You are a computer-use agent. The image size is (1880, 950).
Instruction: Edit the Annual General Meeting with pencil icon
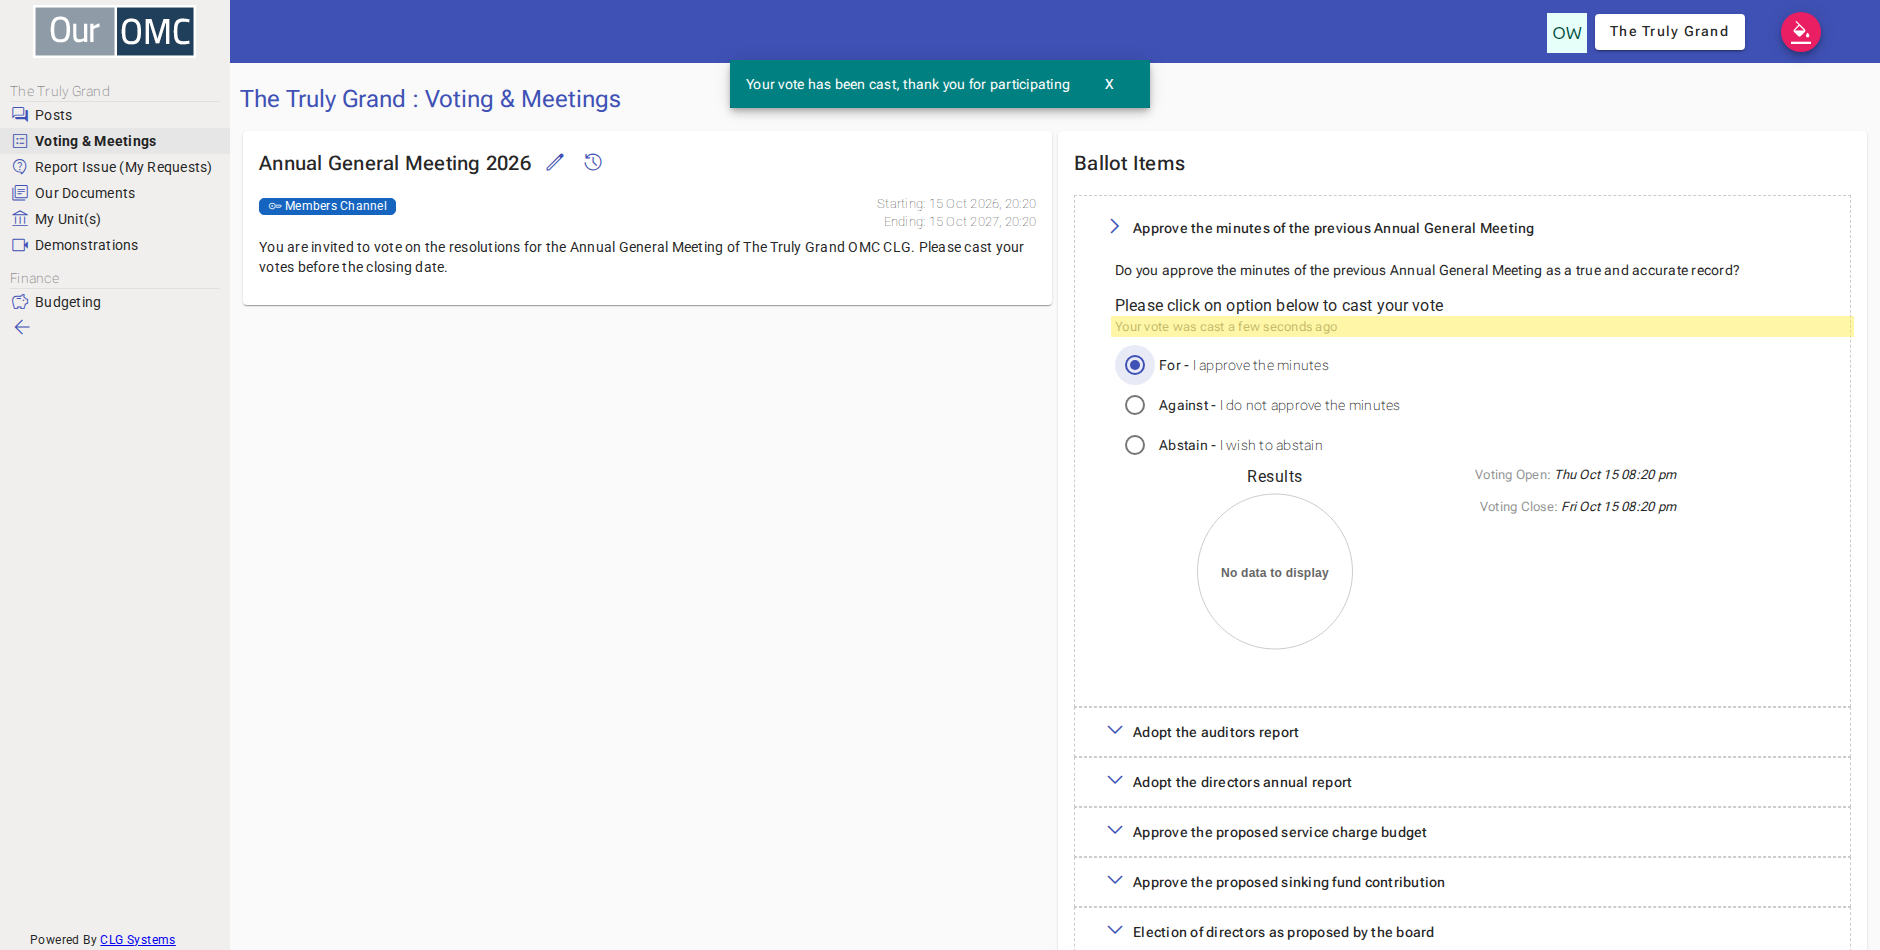point(555,162)
